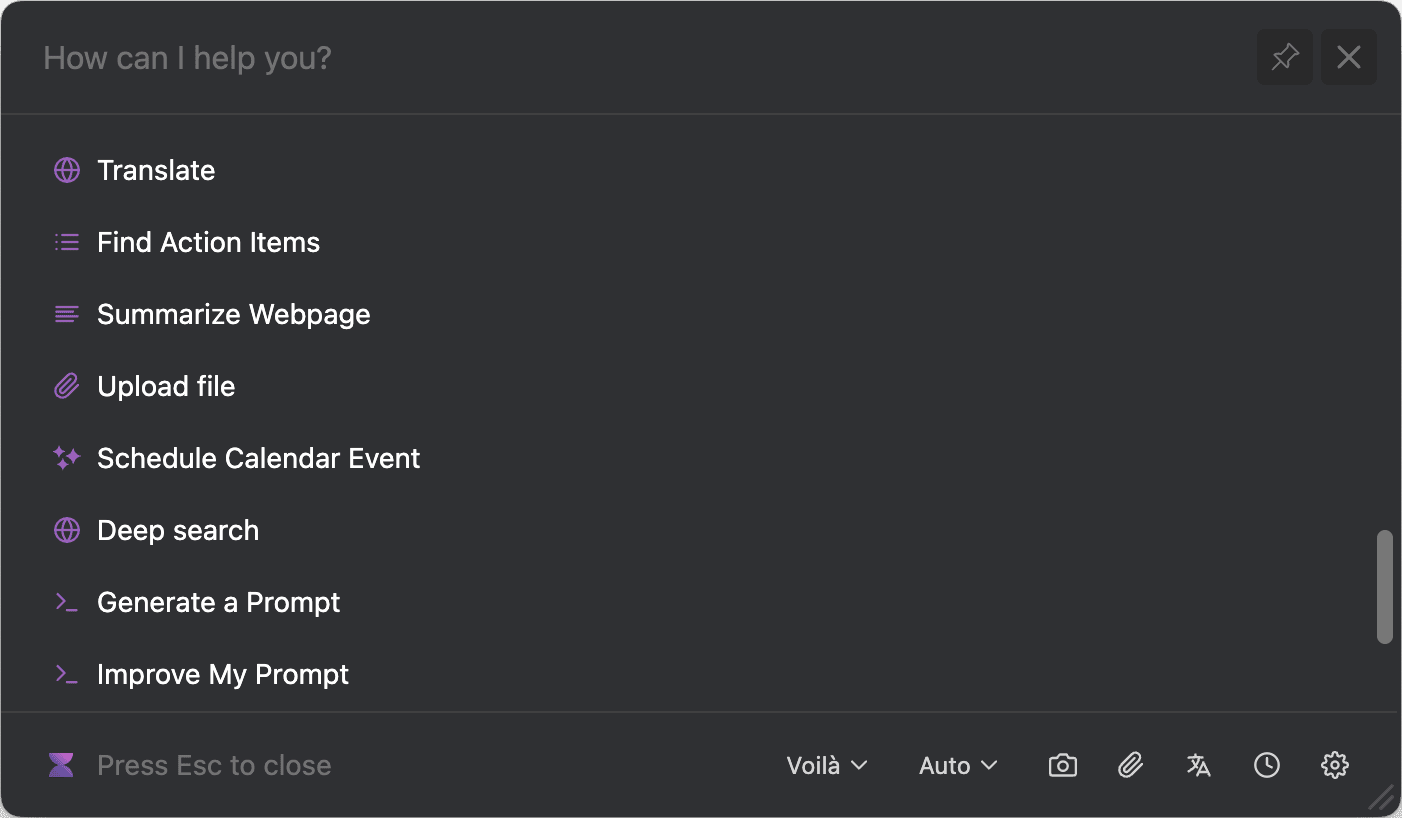Open the Voilà model dropdown
1402x818 pixels.
pos(827,765)
